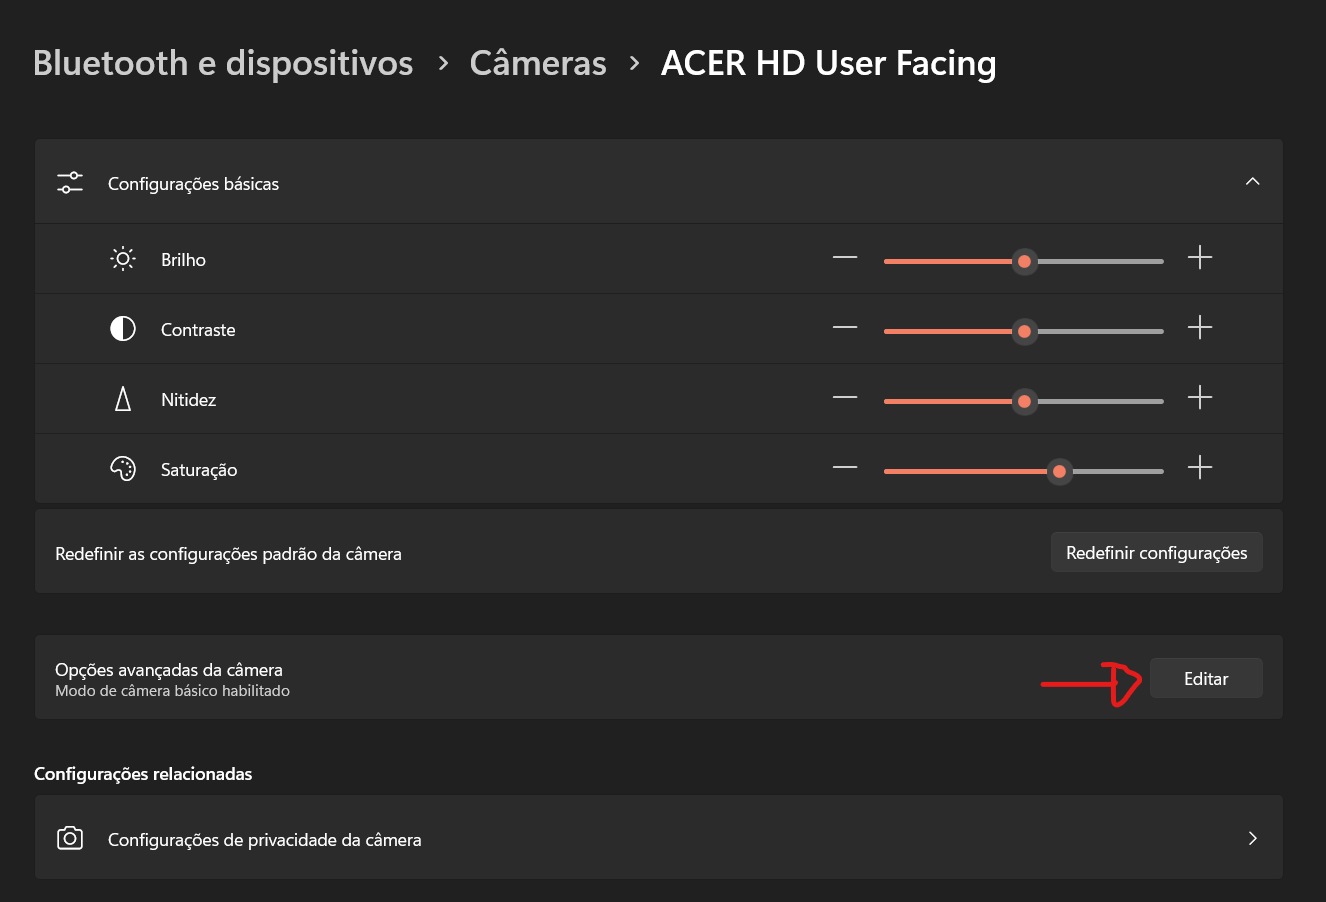
Task: Click the Brilho sun icon
Action: 123,259
